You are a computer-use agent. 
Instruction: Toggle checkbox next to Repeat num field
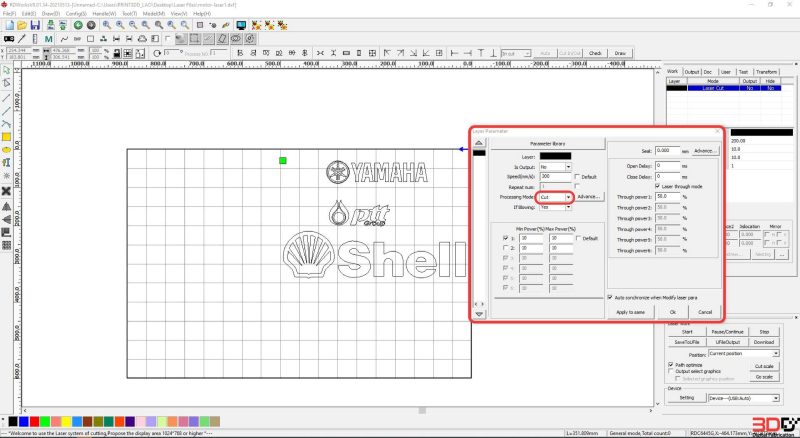577,186
